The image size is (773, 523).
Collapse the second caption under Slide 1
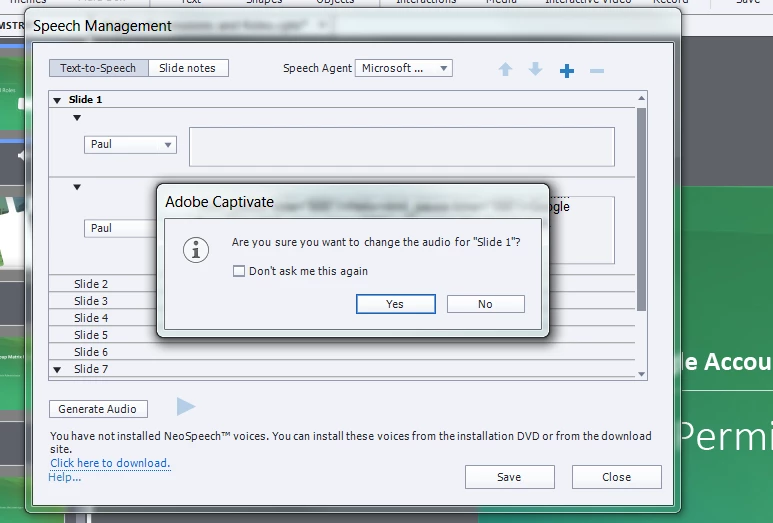77,187
